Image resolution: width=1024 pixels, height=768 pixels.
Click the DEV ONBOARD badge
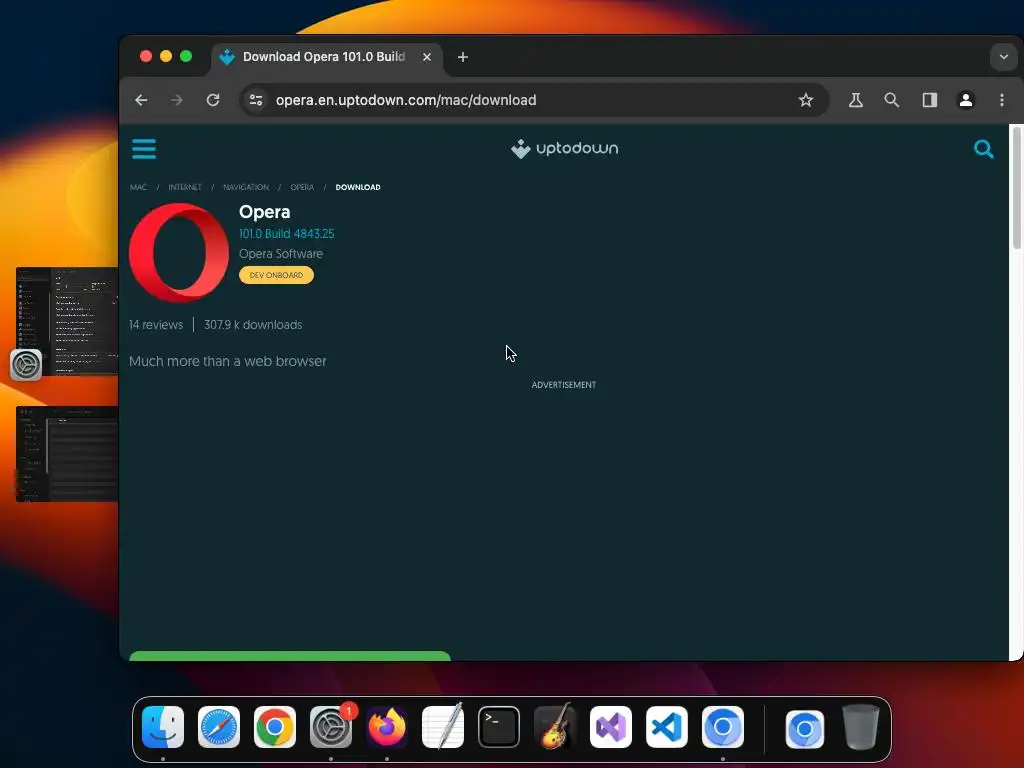276,275
